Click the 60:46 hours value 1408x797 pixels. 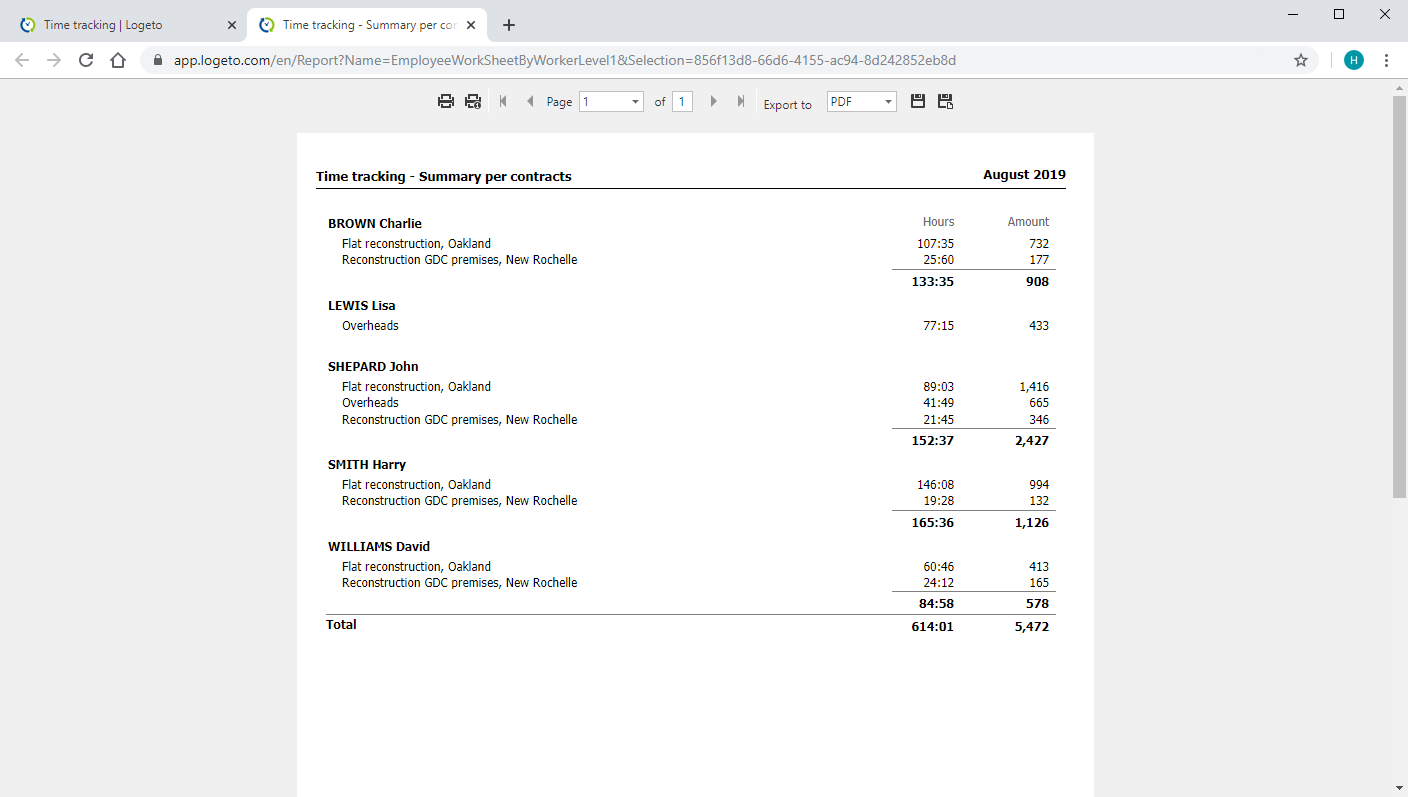(938, 566)
